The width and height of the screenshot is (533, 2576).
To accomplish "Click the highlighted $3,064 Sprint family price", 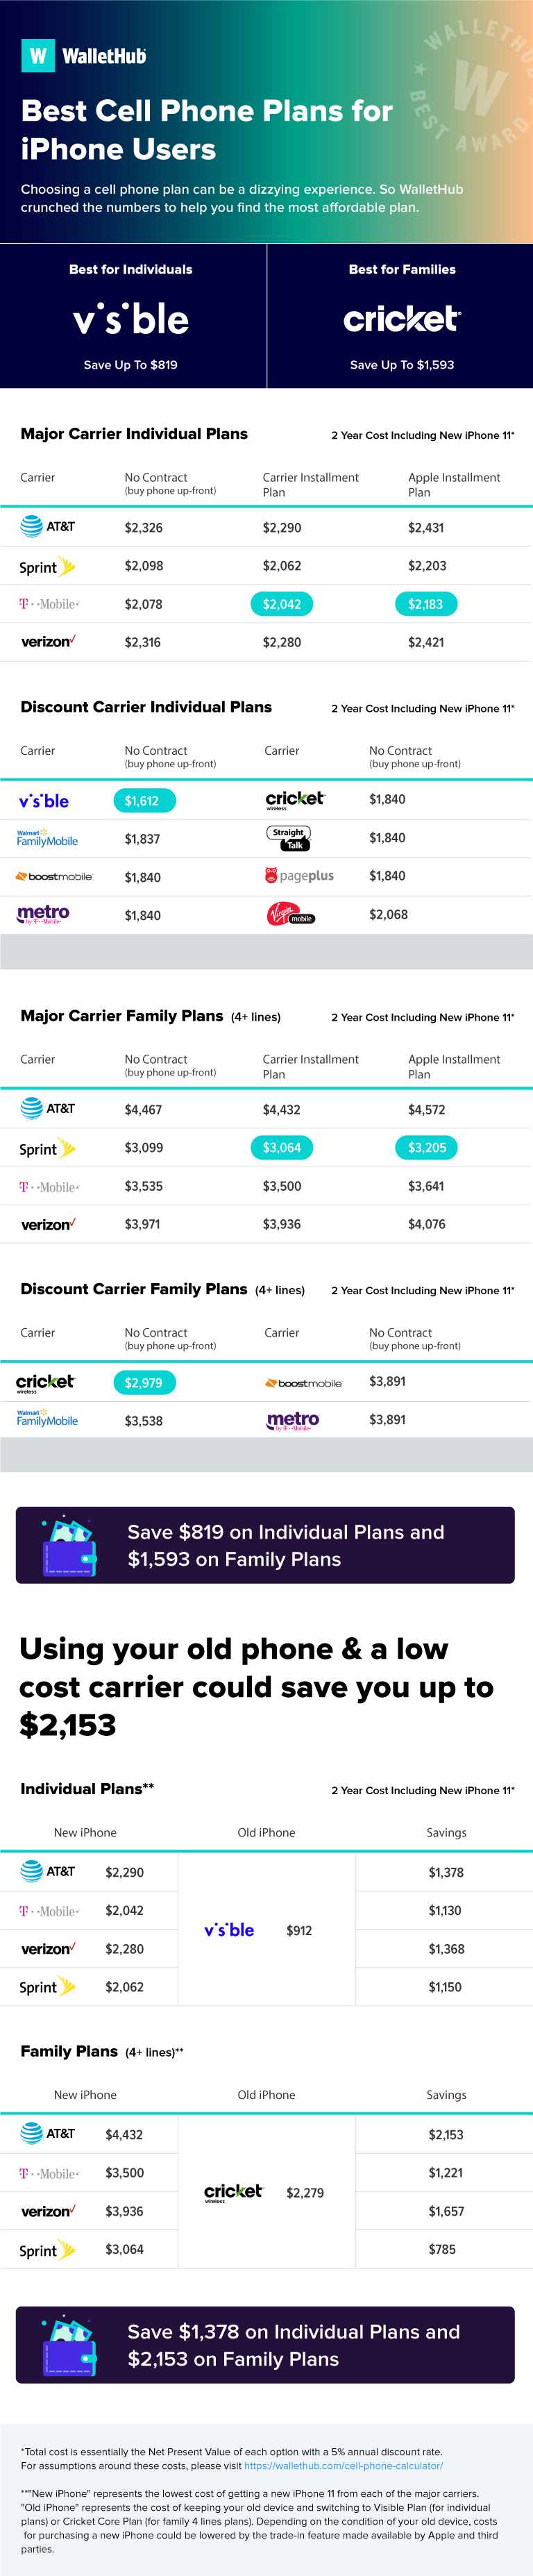I will point(282,1148).
